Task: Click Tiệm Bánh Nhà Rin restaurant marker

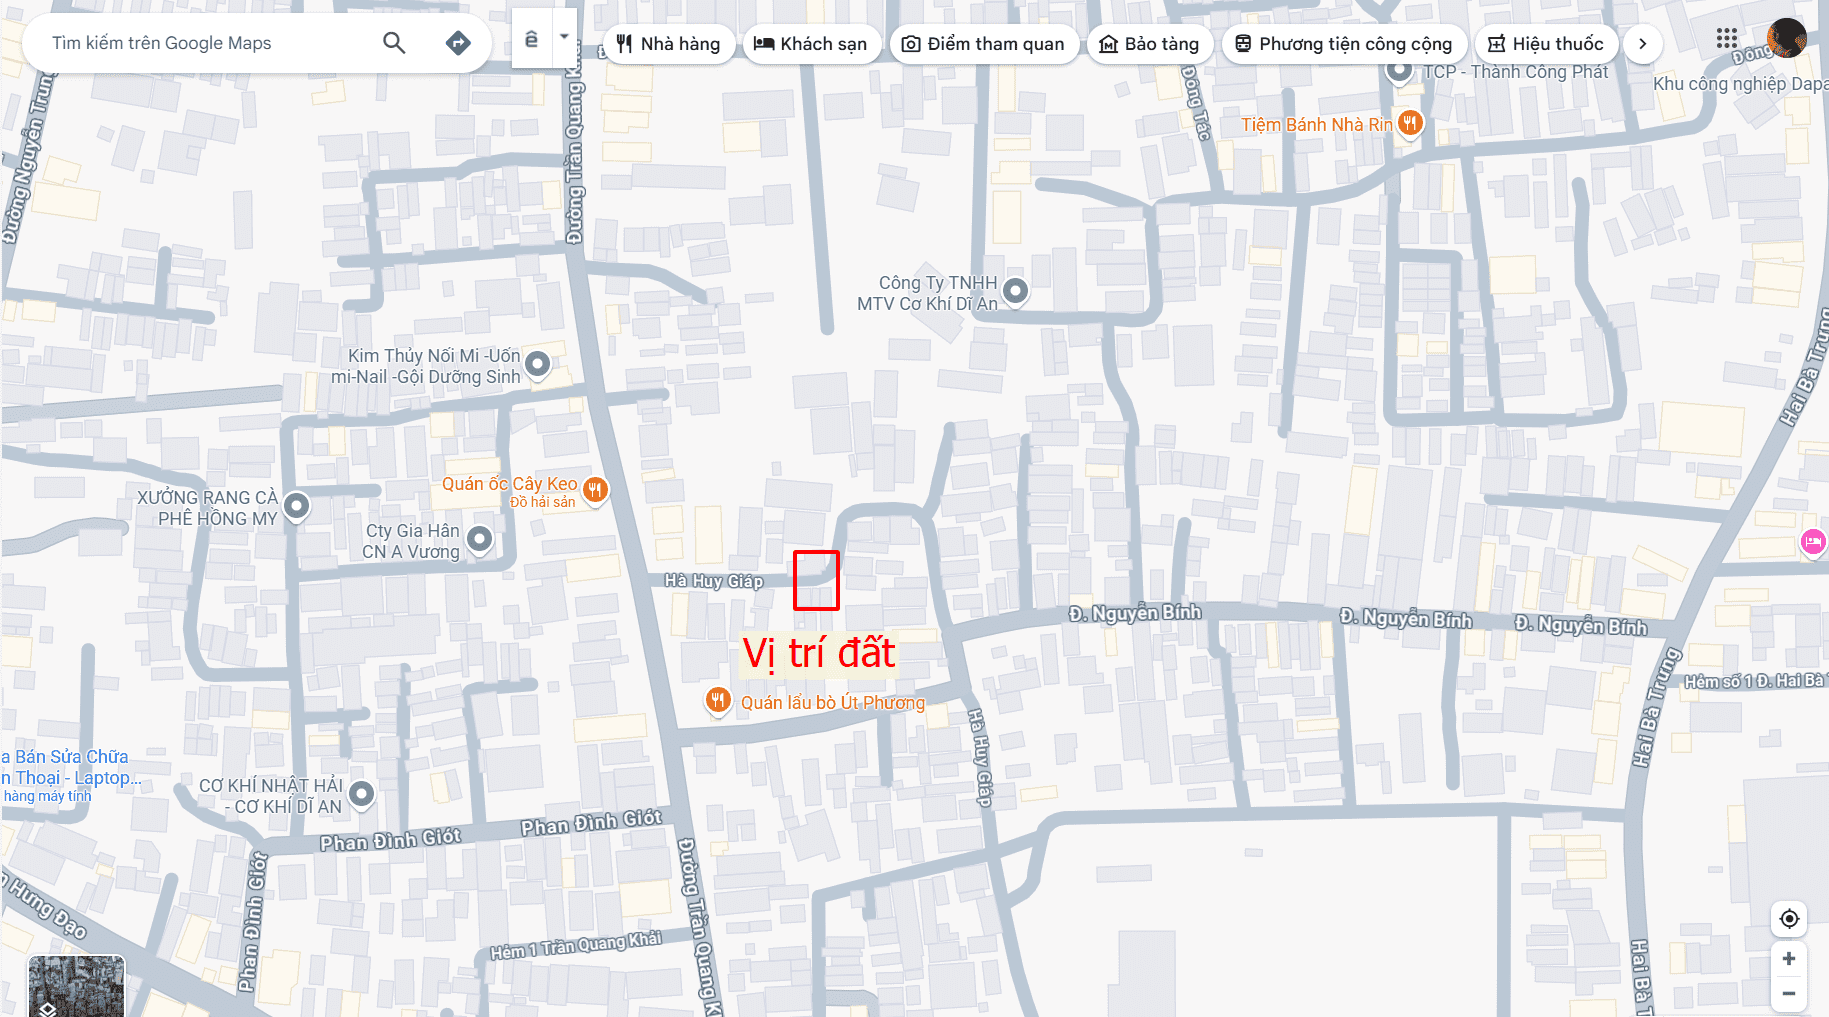Action: (1410, 124)
